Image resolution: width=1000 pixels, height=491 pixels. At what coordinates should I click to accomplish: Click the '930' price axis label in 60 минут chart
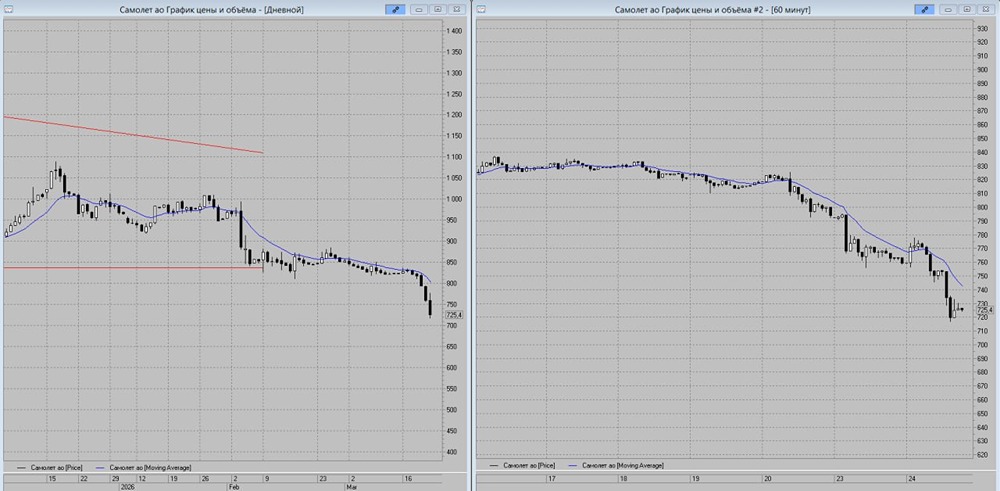982,29
